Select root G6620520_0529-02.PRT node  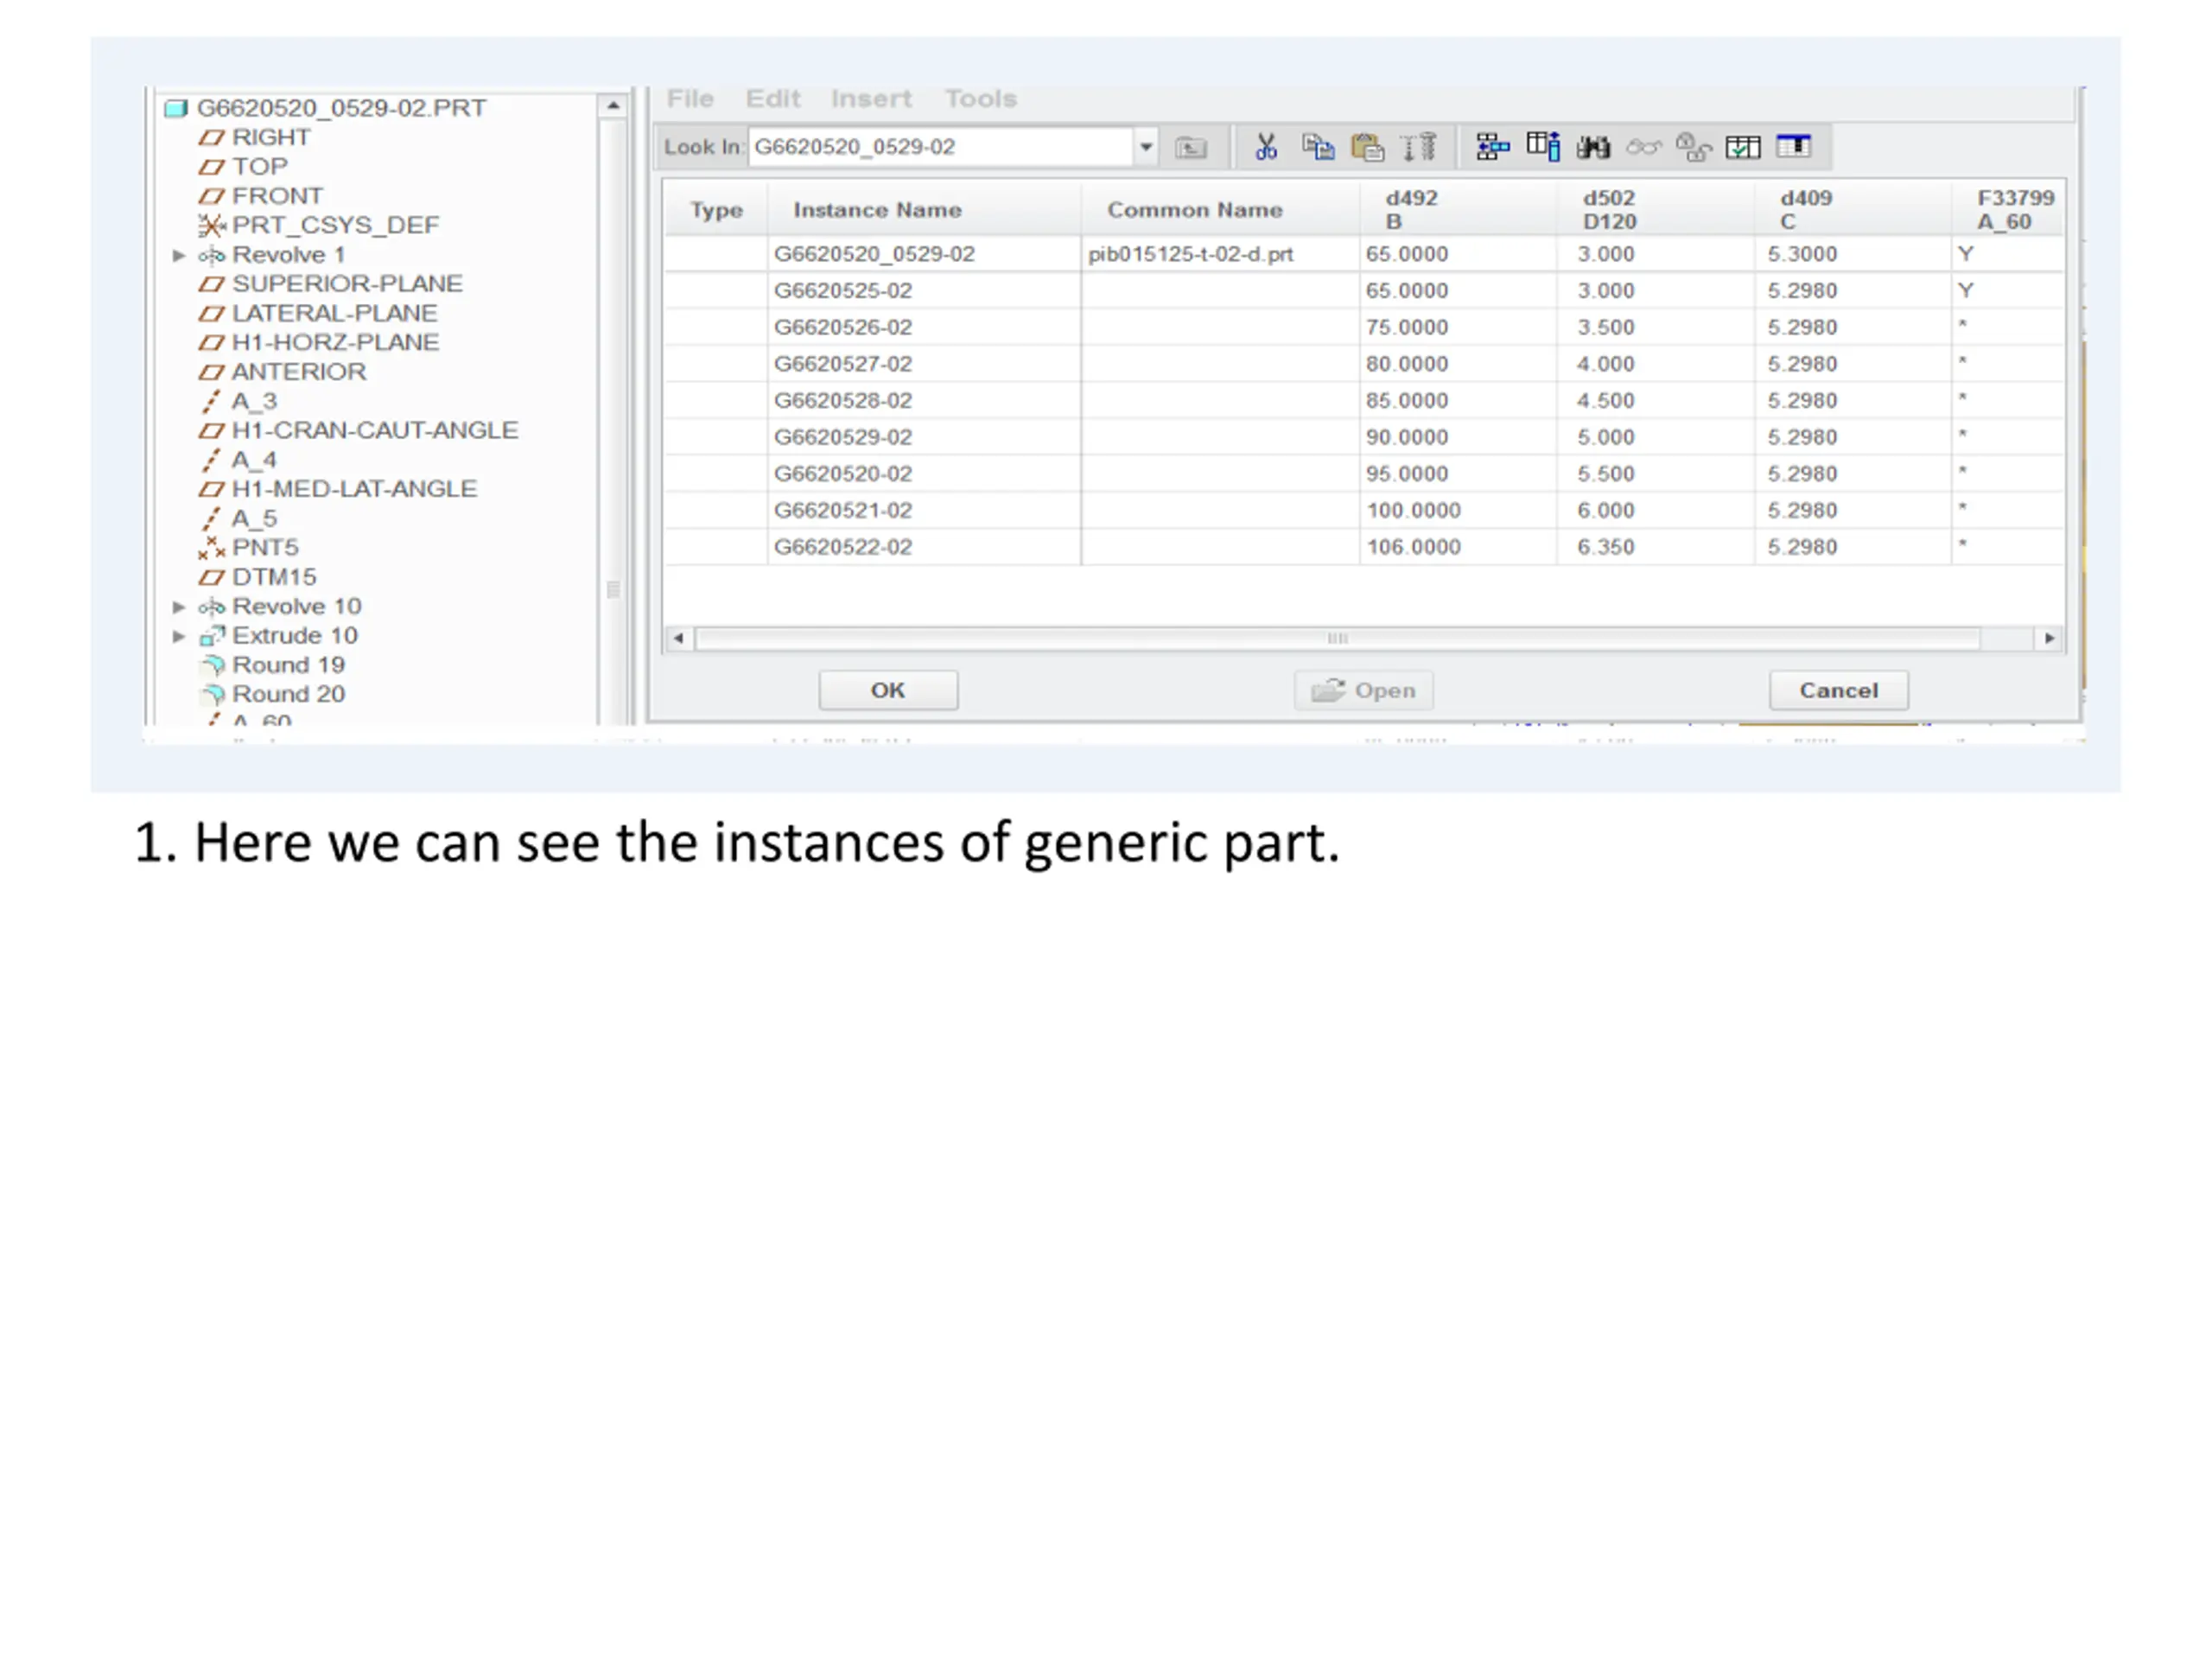point(341,107)
